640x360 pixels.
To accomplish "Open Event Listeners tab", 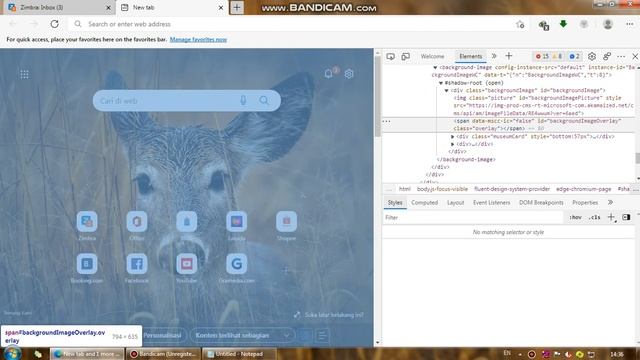I will click(x=491, y=202).
